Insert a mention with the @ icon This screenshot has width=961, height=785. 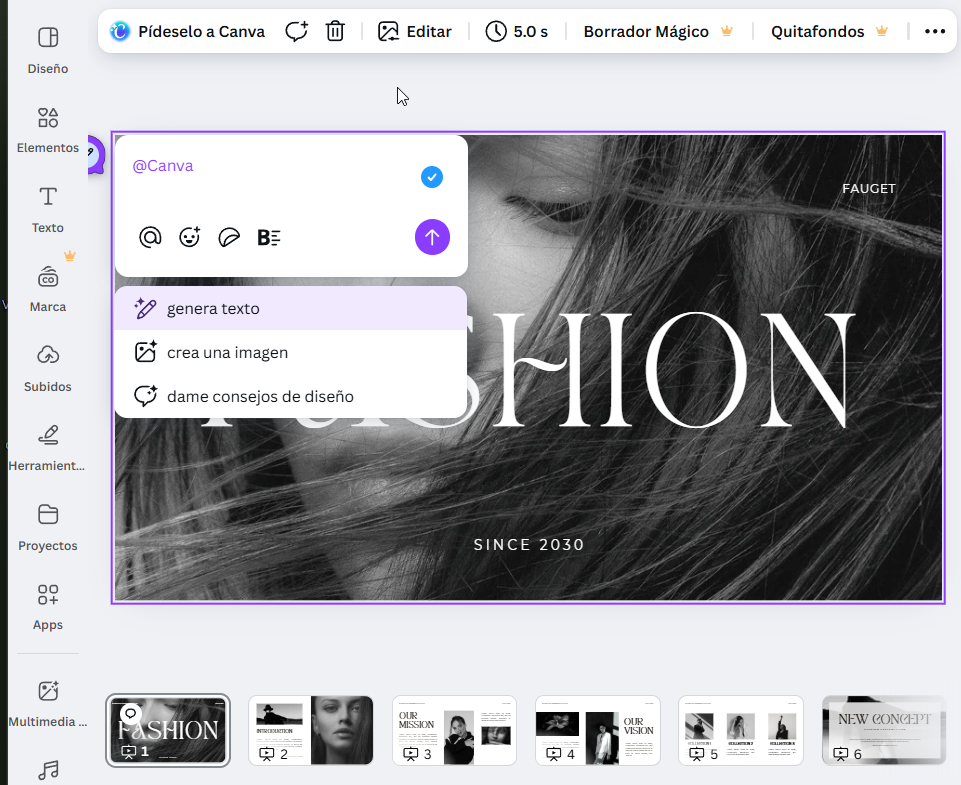pyautogui.click(x=149, y=237)
